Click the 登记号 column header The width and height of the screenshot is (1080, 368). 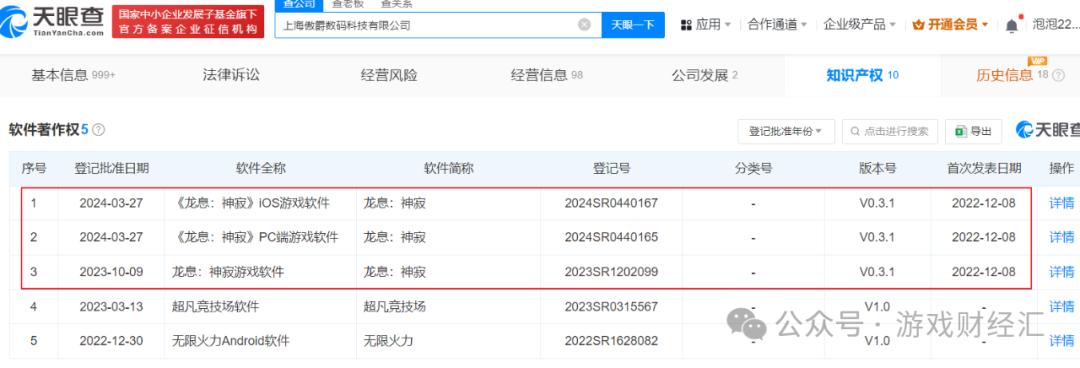click(611, 168)
